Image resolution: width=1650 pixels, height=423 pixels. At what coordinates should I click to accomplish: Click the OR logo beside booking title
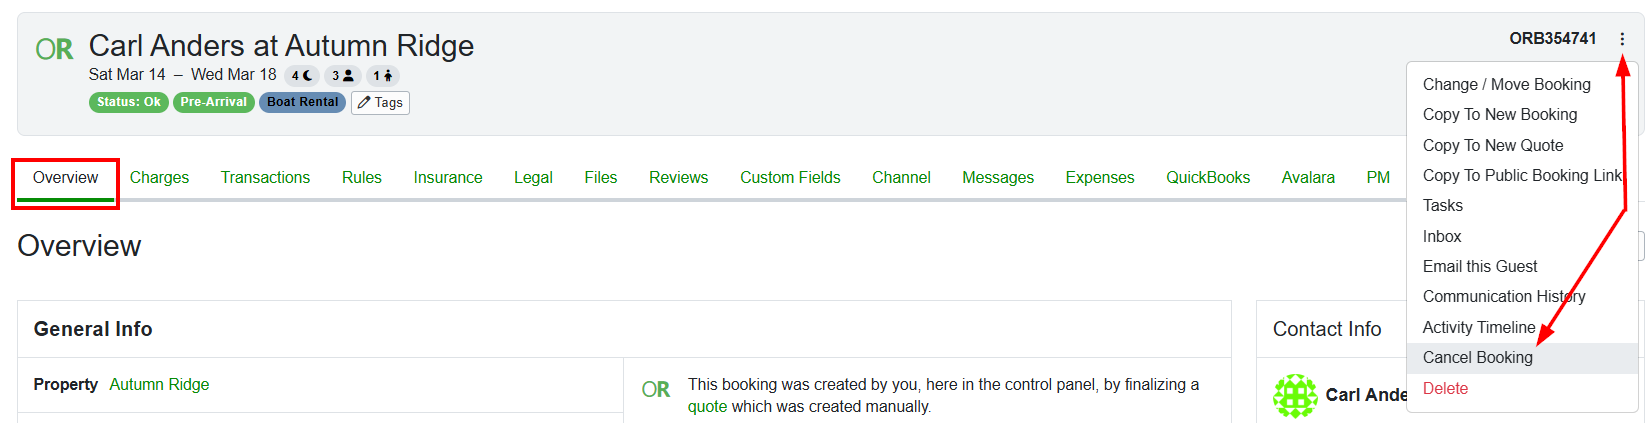[x=54, y=49]
